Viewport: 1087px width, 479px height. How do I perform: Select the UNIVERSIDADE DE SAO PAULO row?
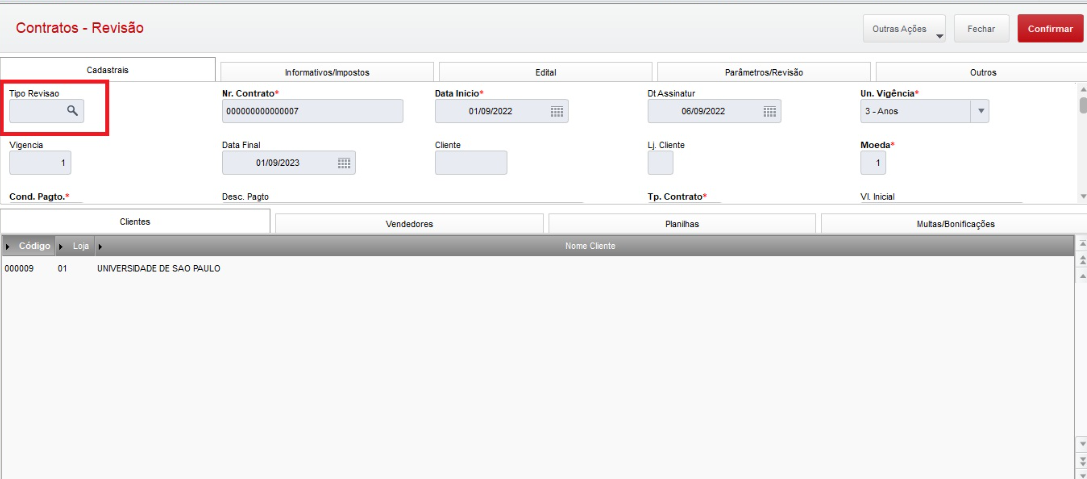(x=537, y=268)
